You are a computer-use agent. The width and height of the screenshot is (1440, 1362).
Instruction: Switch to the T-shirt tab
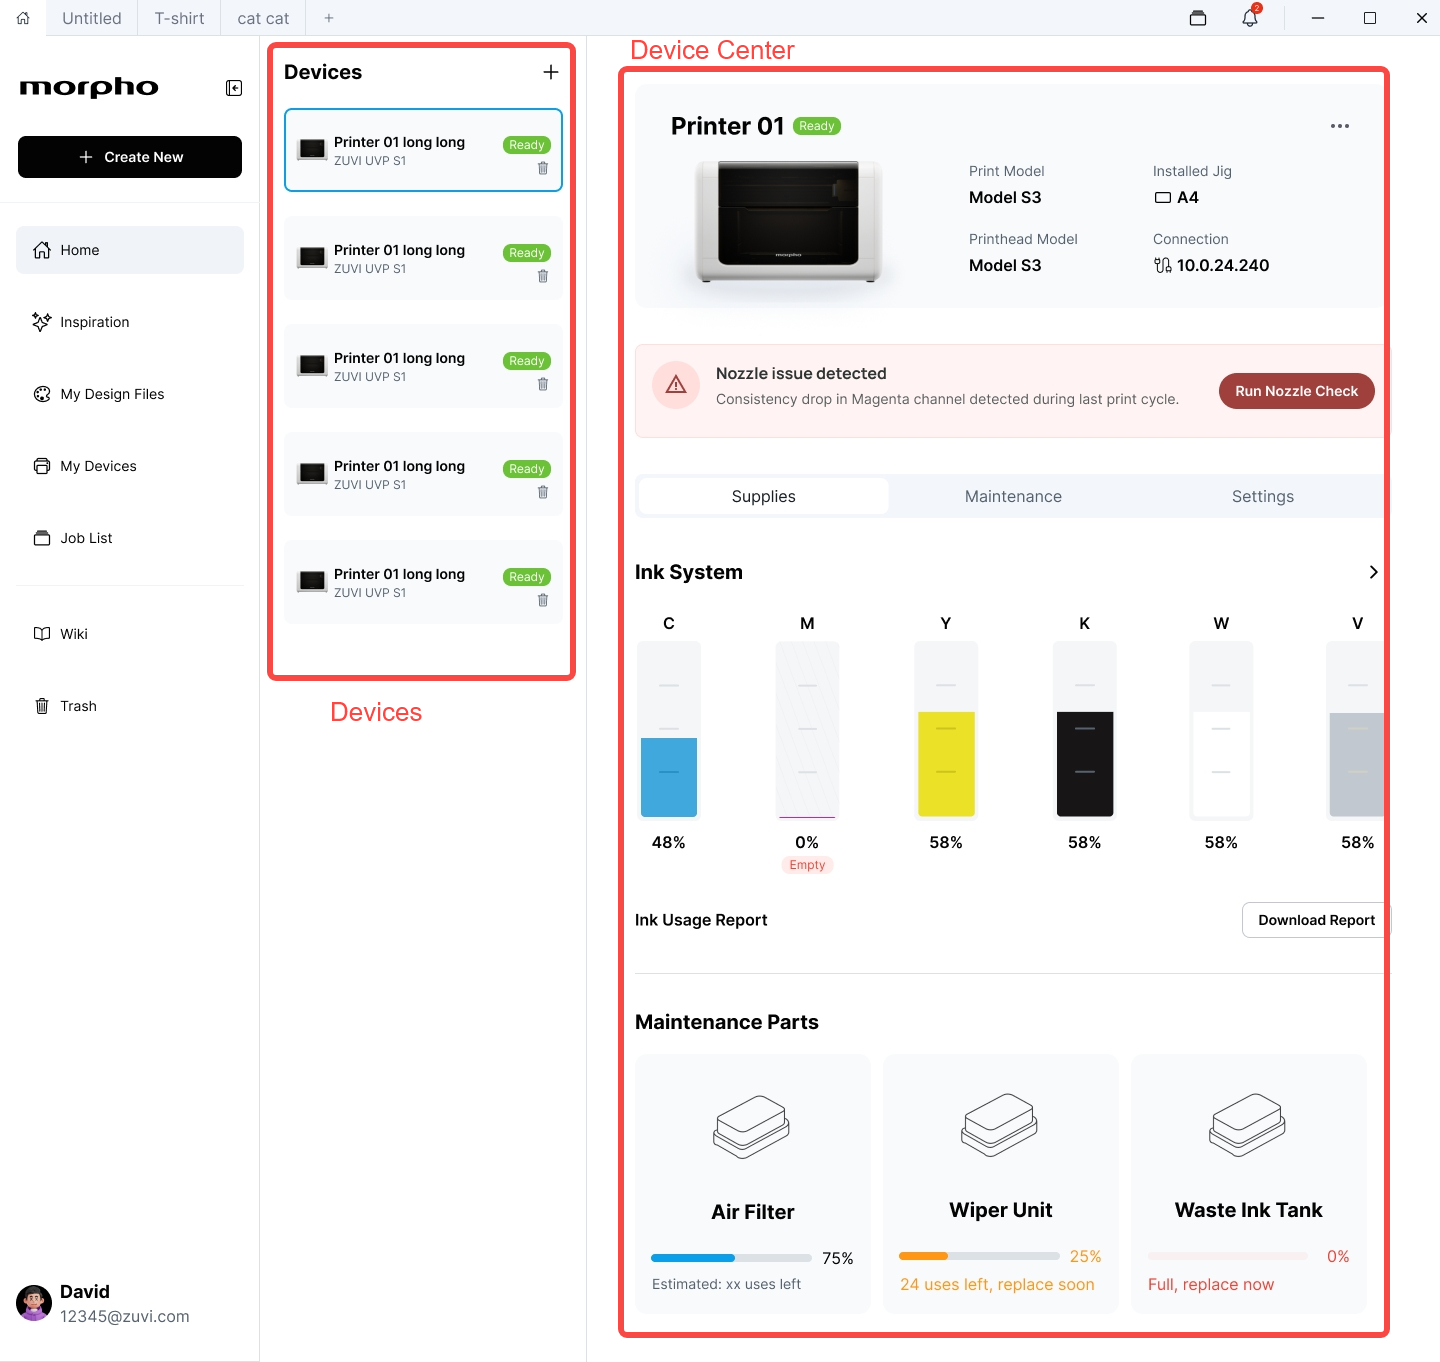(179, 18)
